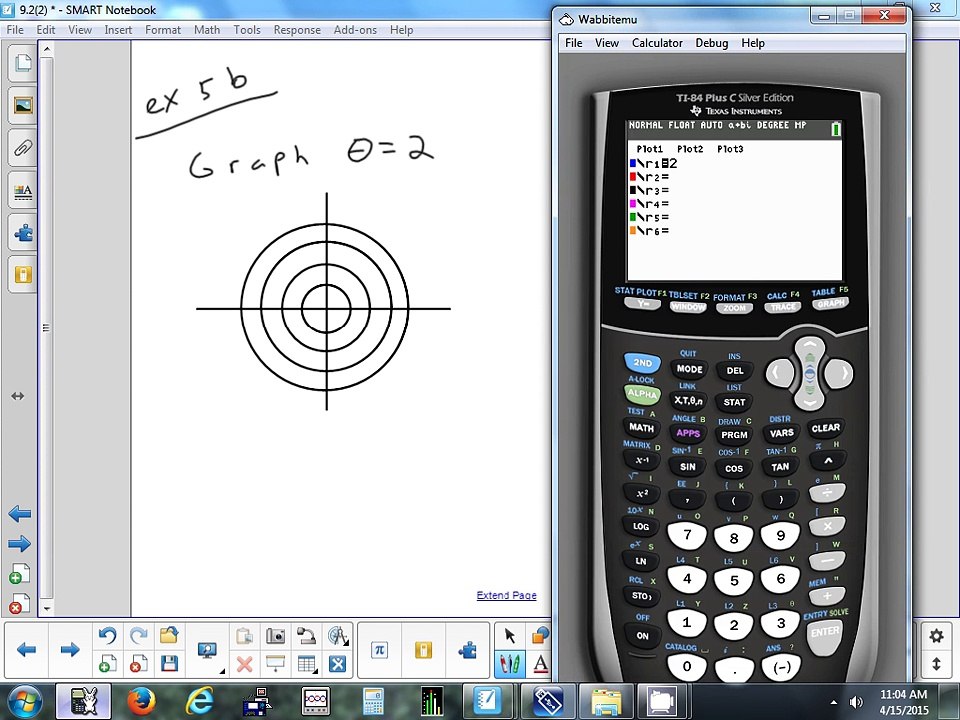960x720 pixels.
Task: Click the X,T,θ,n key
Action: [x=689, y=400]
